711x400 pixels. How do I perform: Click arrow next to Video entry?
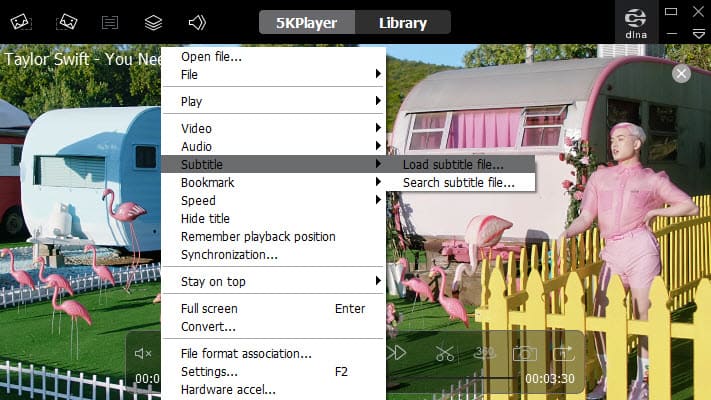[378, 127]
